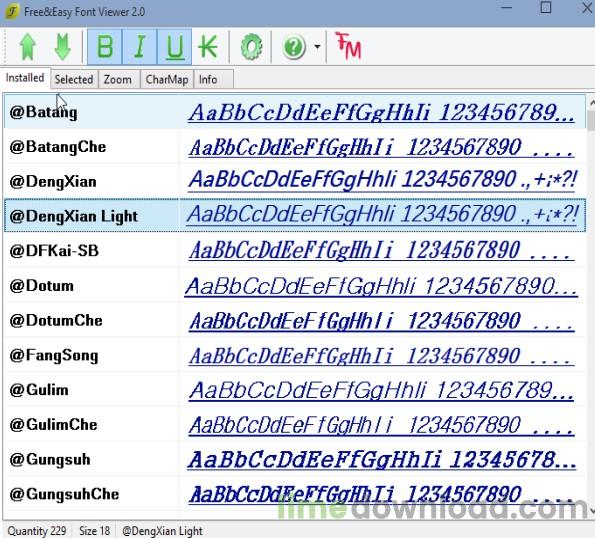This screenshot has width=595, height=538.
Task: Click the @BatangChe sample preview text
Action: coord(381,148)
